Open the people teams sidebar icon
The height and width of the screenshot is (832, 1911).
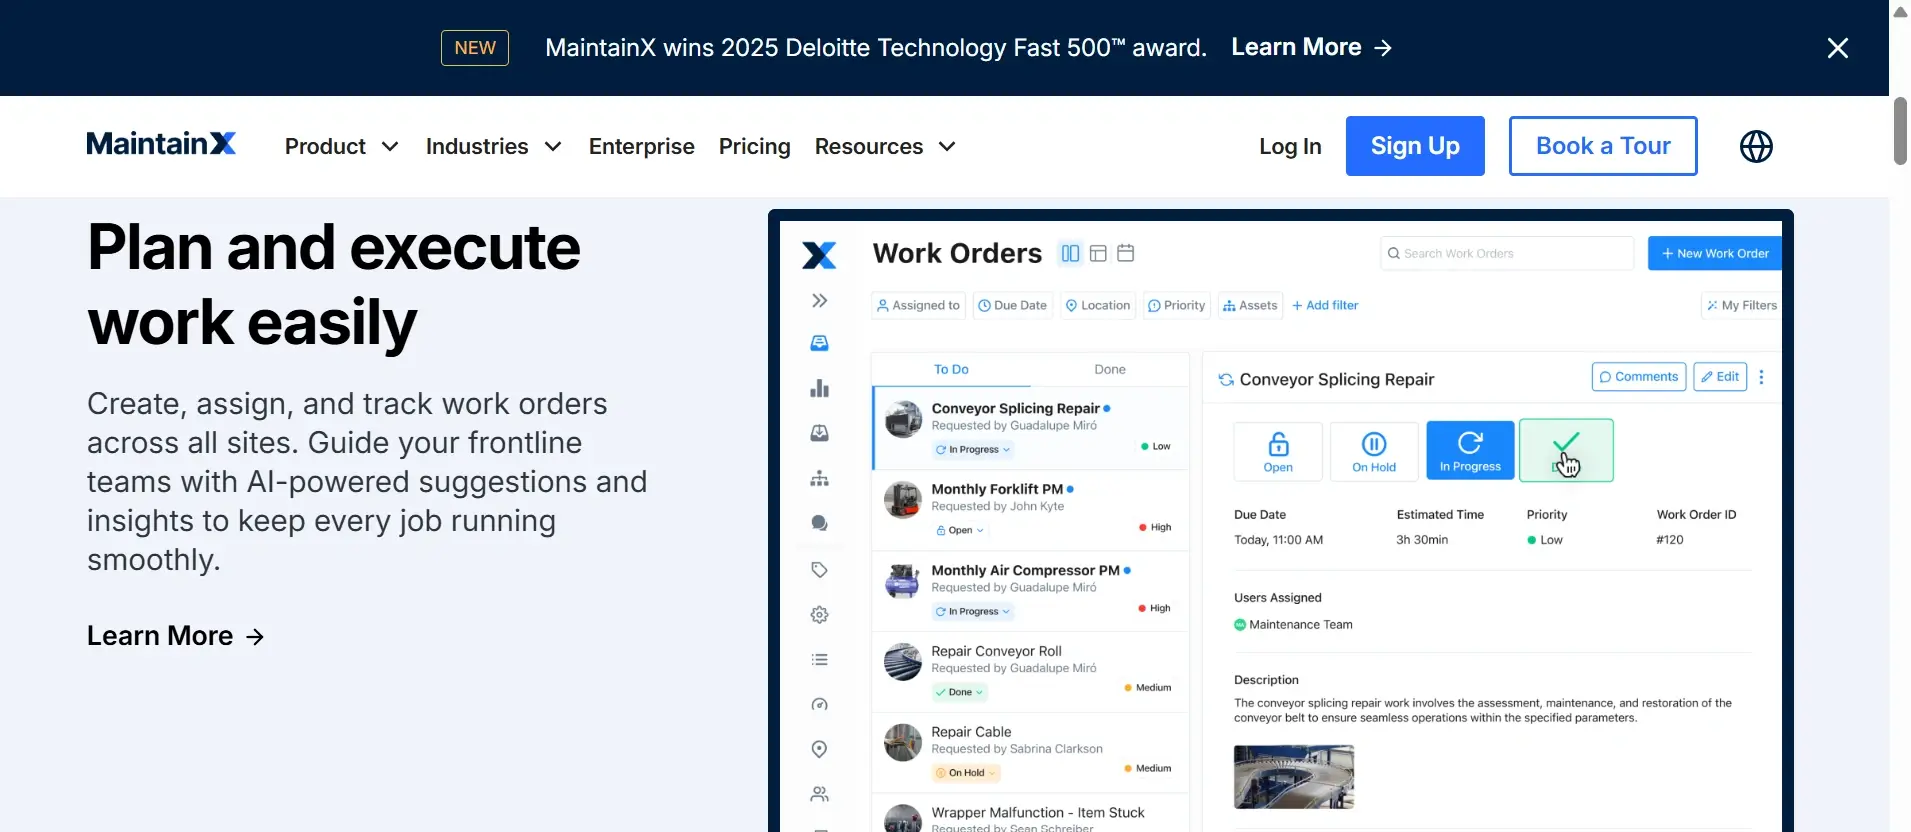click(820, 794)
